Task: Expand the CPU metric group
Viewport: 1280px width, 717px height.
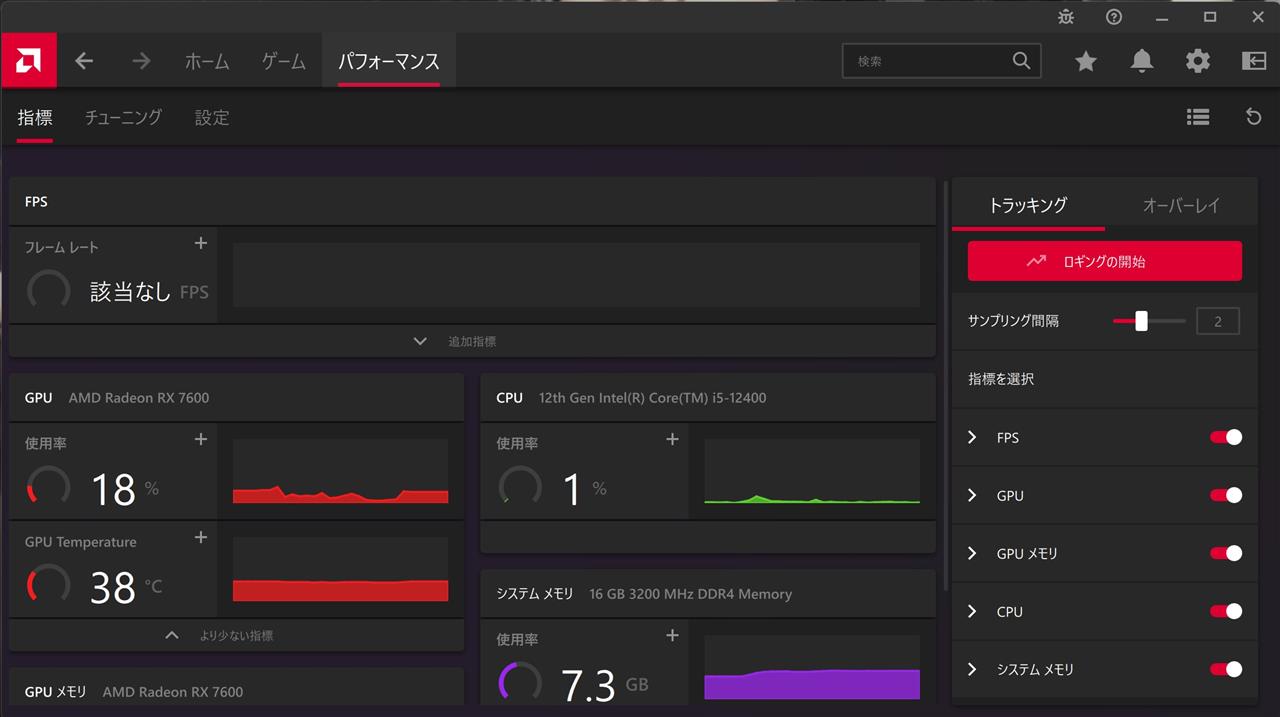Action: [972, 611]
